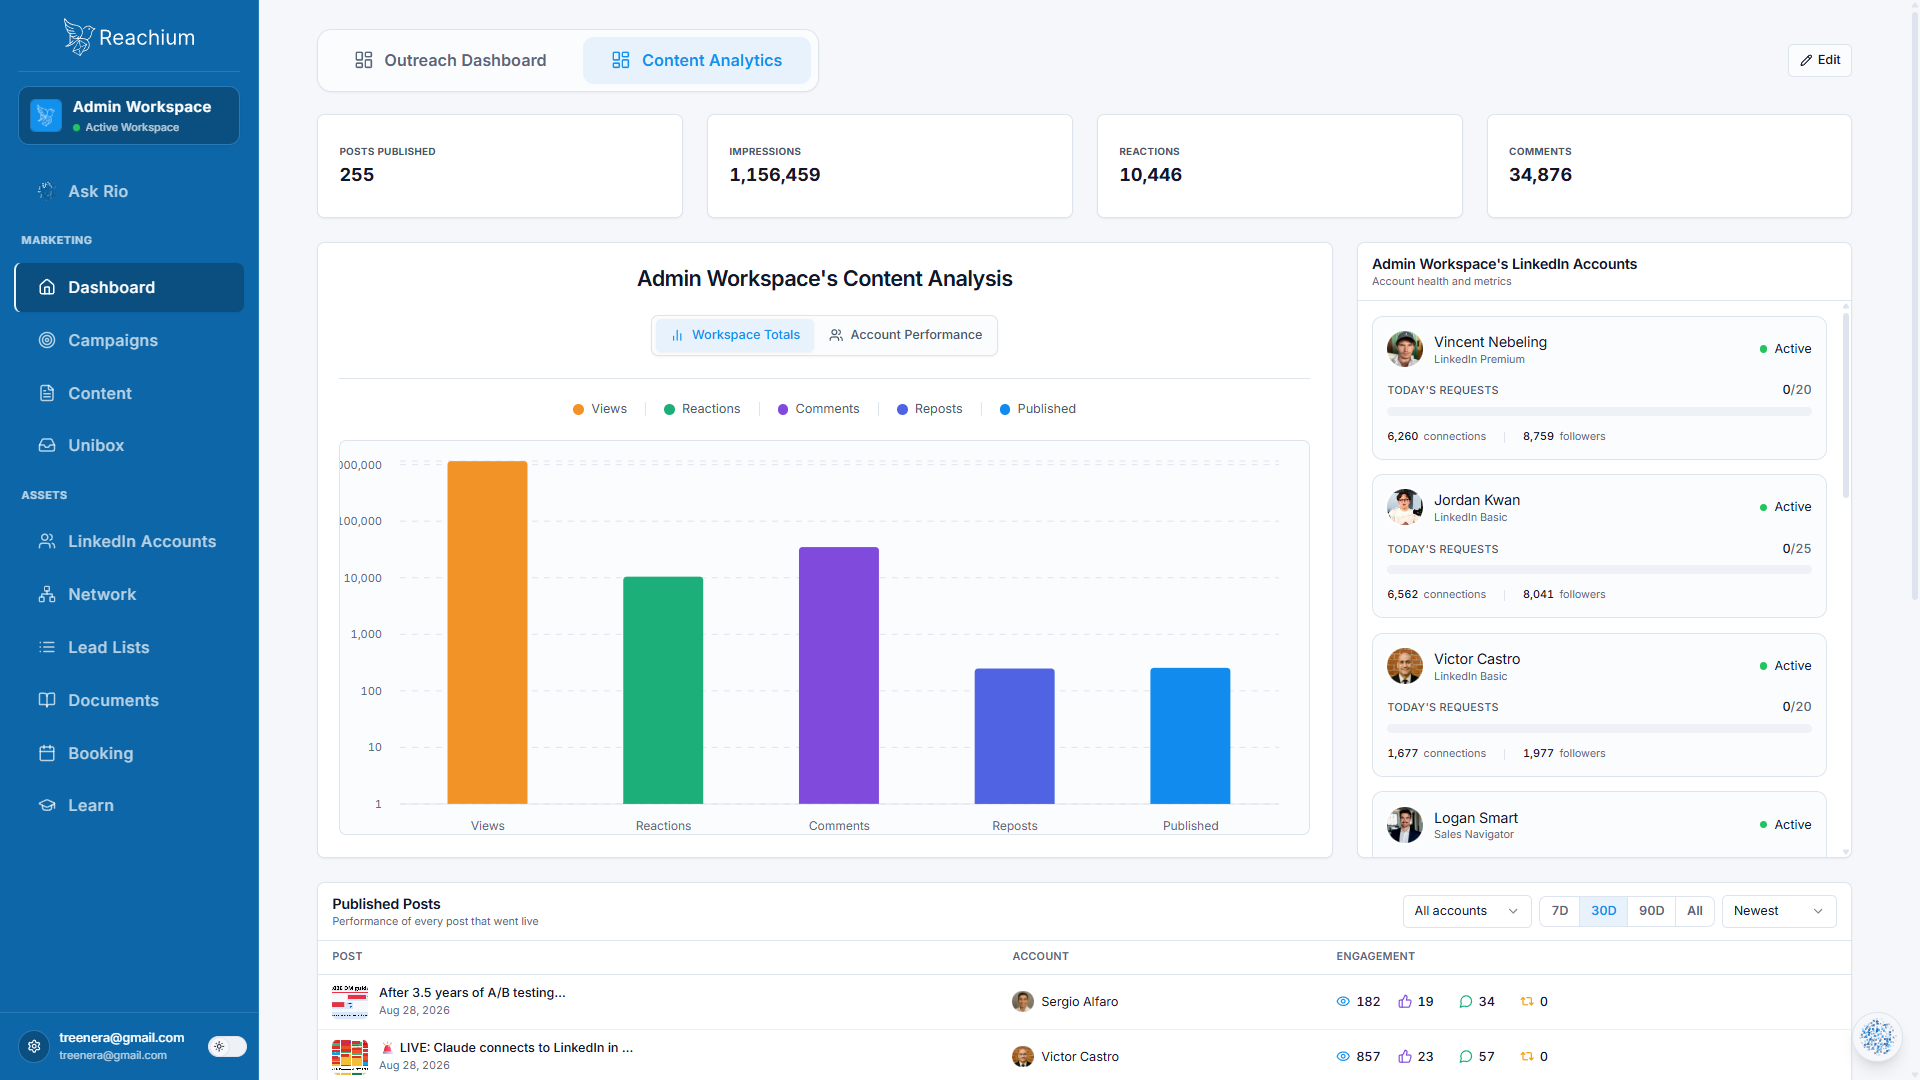Switch to Account Performance view
Viewport: 1920px width, 1080px height.
click(905, 335)
